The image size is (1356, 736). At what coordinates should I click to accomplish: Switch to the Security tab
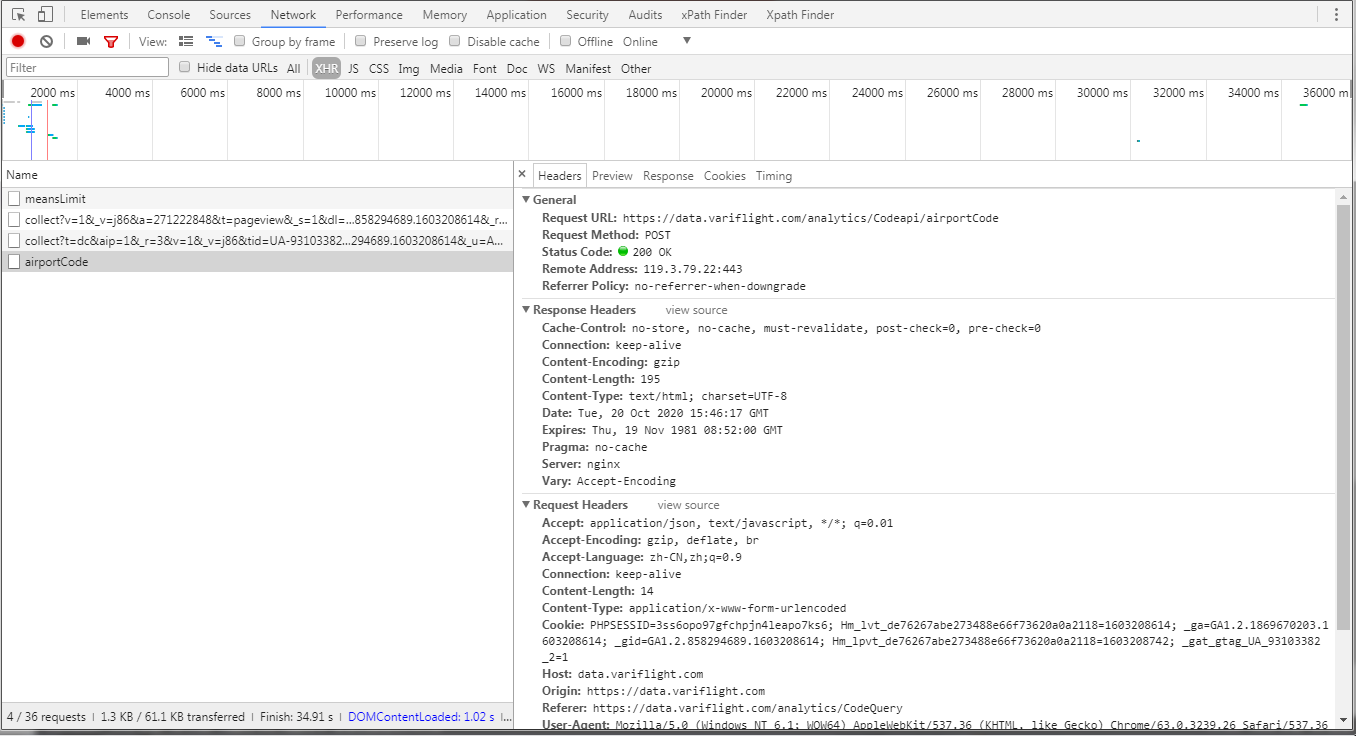(587, 15)
